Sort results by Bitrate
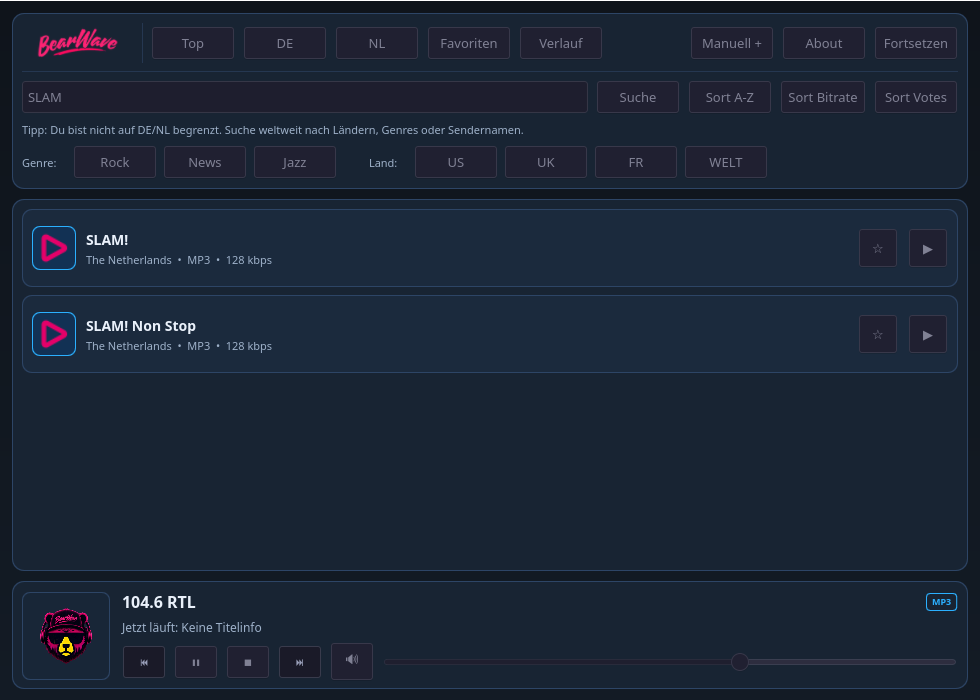 [822, 97]
